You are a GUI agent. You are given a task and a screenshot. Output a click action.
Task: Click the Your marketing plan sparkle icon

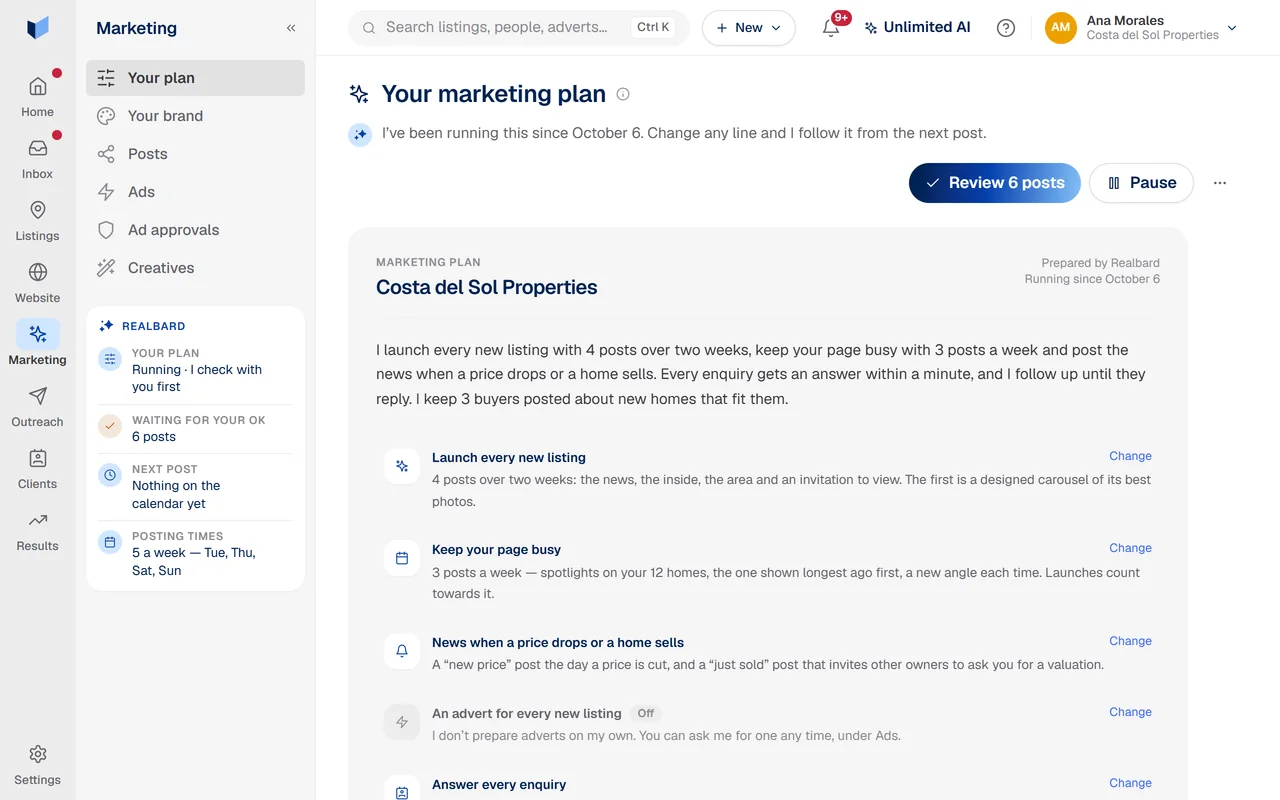pos(359,94)
